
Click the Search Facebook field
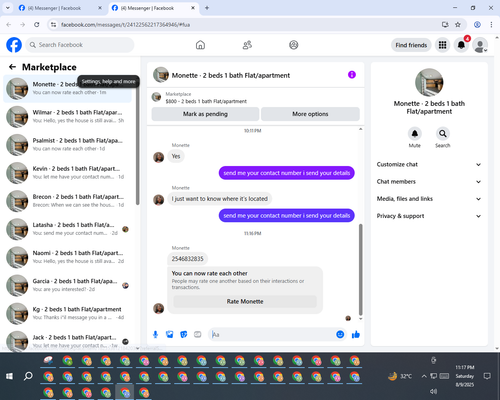coord(80,45)
